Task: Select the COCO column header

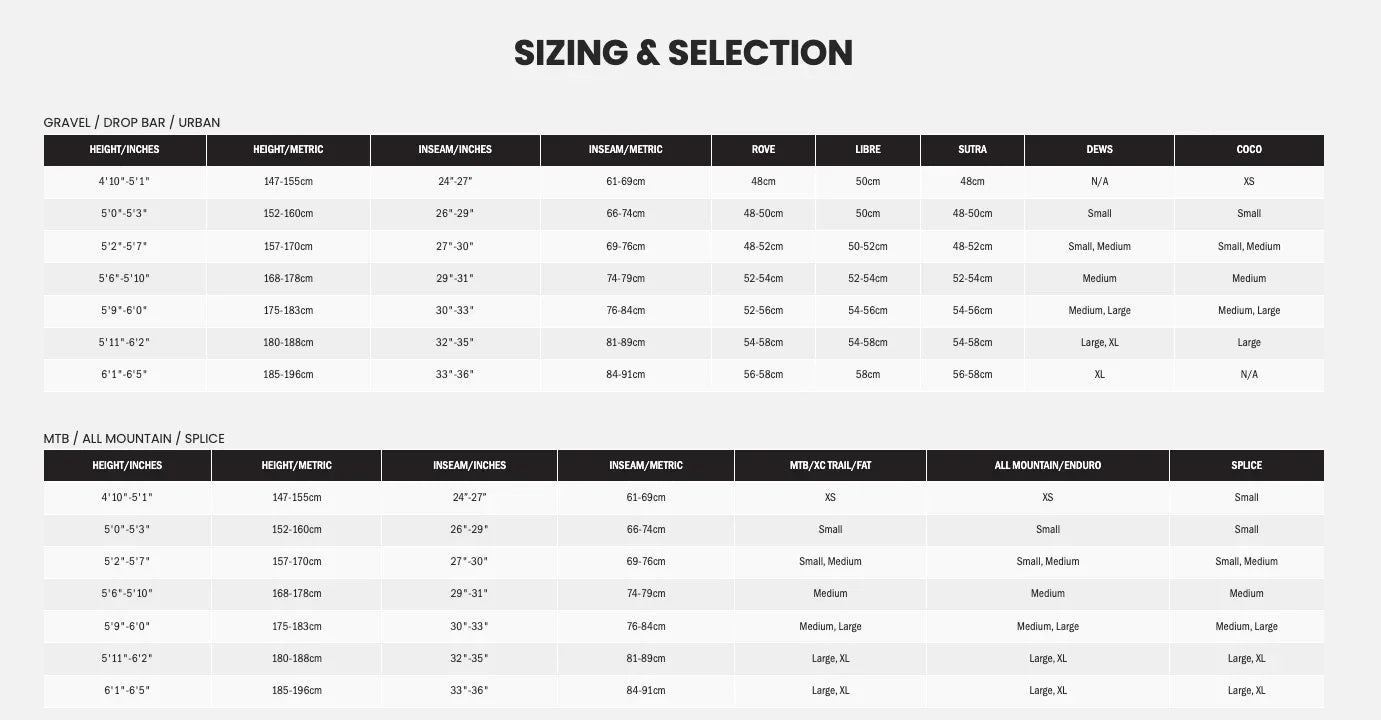Action: (x=1249, y=150)
